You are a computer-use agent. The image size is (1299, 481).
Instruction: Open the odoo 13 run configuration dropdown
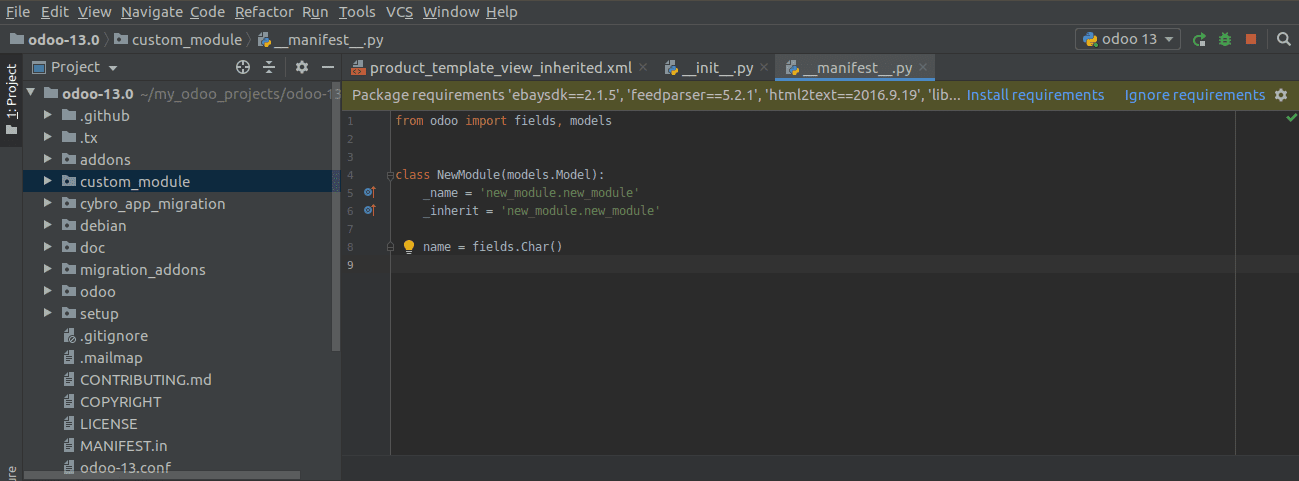pyautogui.click(x=1128, y=39)
